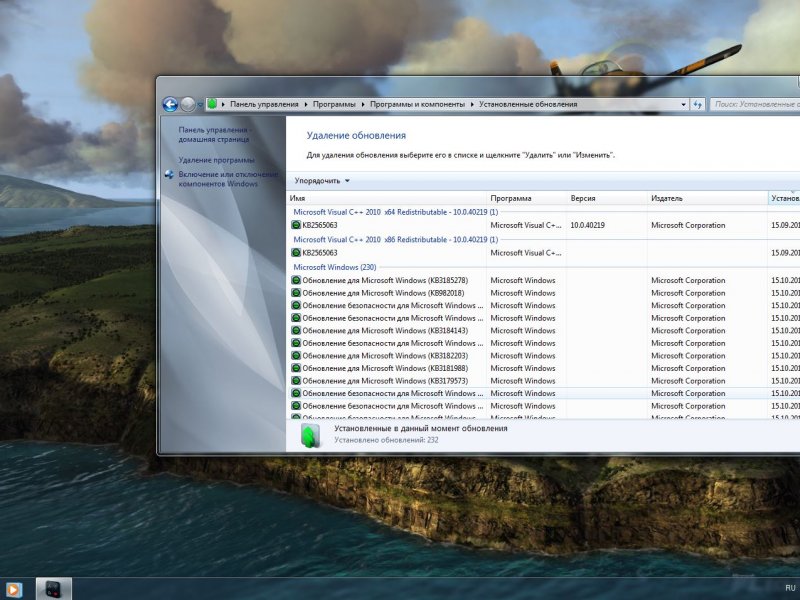
Task: Click the green icon in address bar
Action: (x=212, y=104)
